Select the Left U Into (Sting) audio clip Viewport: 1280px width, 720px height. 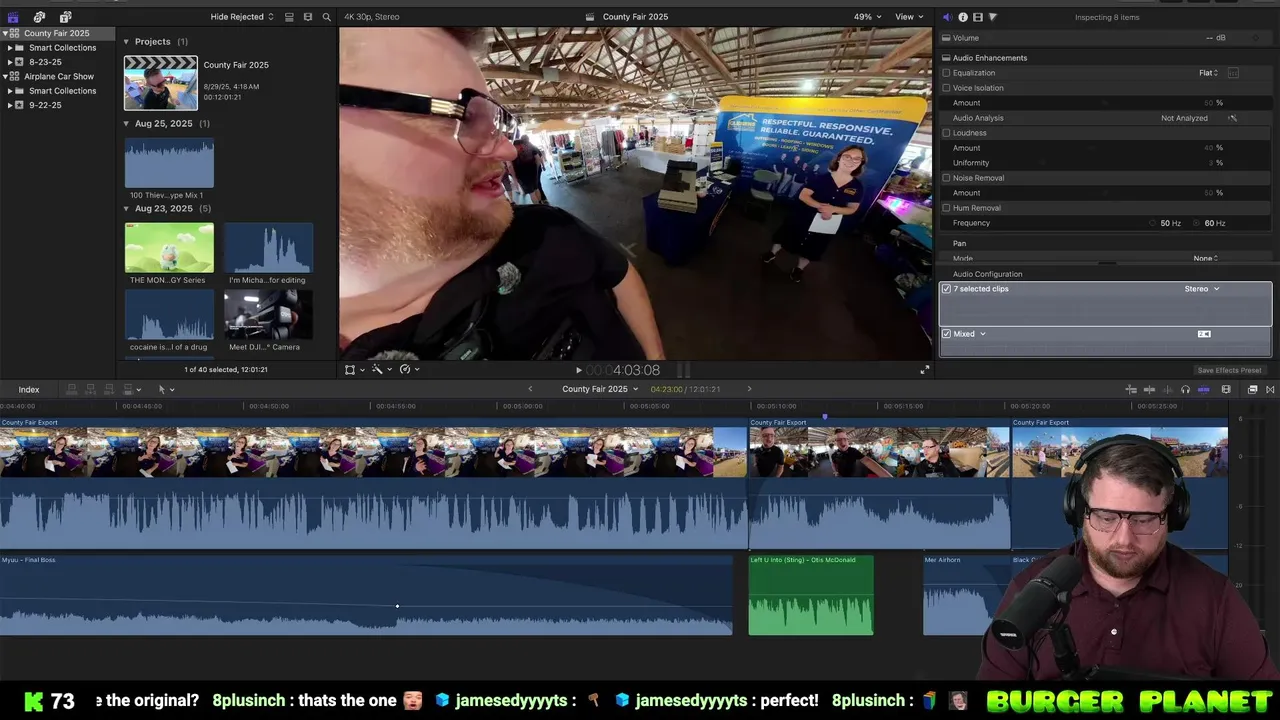[811, 595]
